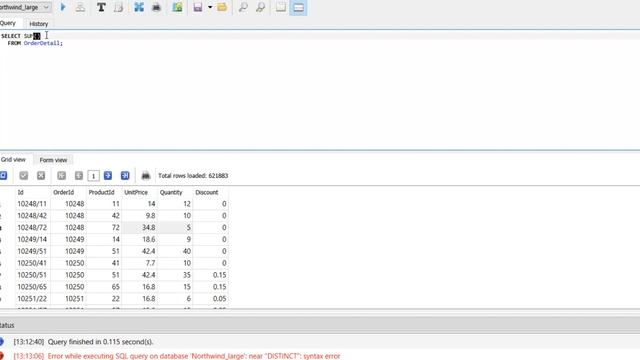This screenshot has width=640, height=360.
Task: Select the Grid view tab
Action: 13,160
